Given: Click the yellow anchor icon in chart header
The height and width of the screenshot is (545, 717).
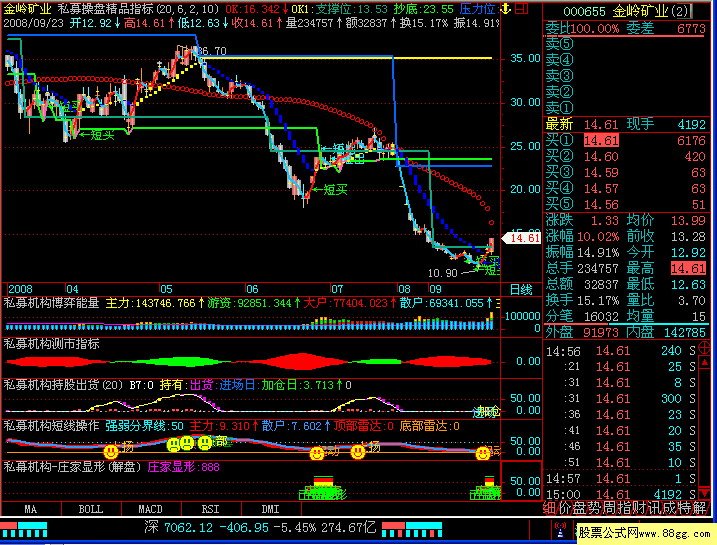Looking at the screenshot, I should [x=505, y=8].
